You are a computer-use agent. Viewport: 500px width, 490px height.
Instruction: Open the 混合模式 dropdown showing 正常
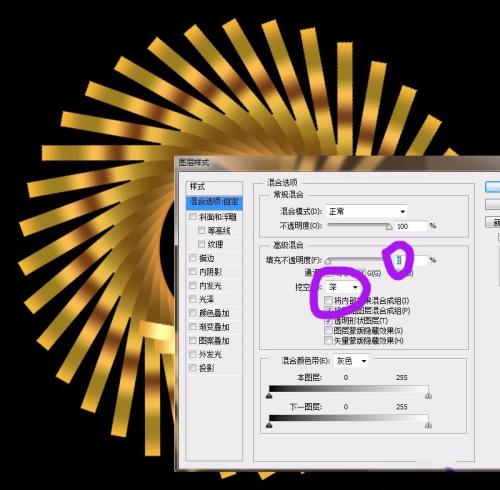366,211
